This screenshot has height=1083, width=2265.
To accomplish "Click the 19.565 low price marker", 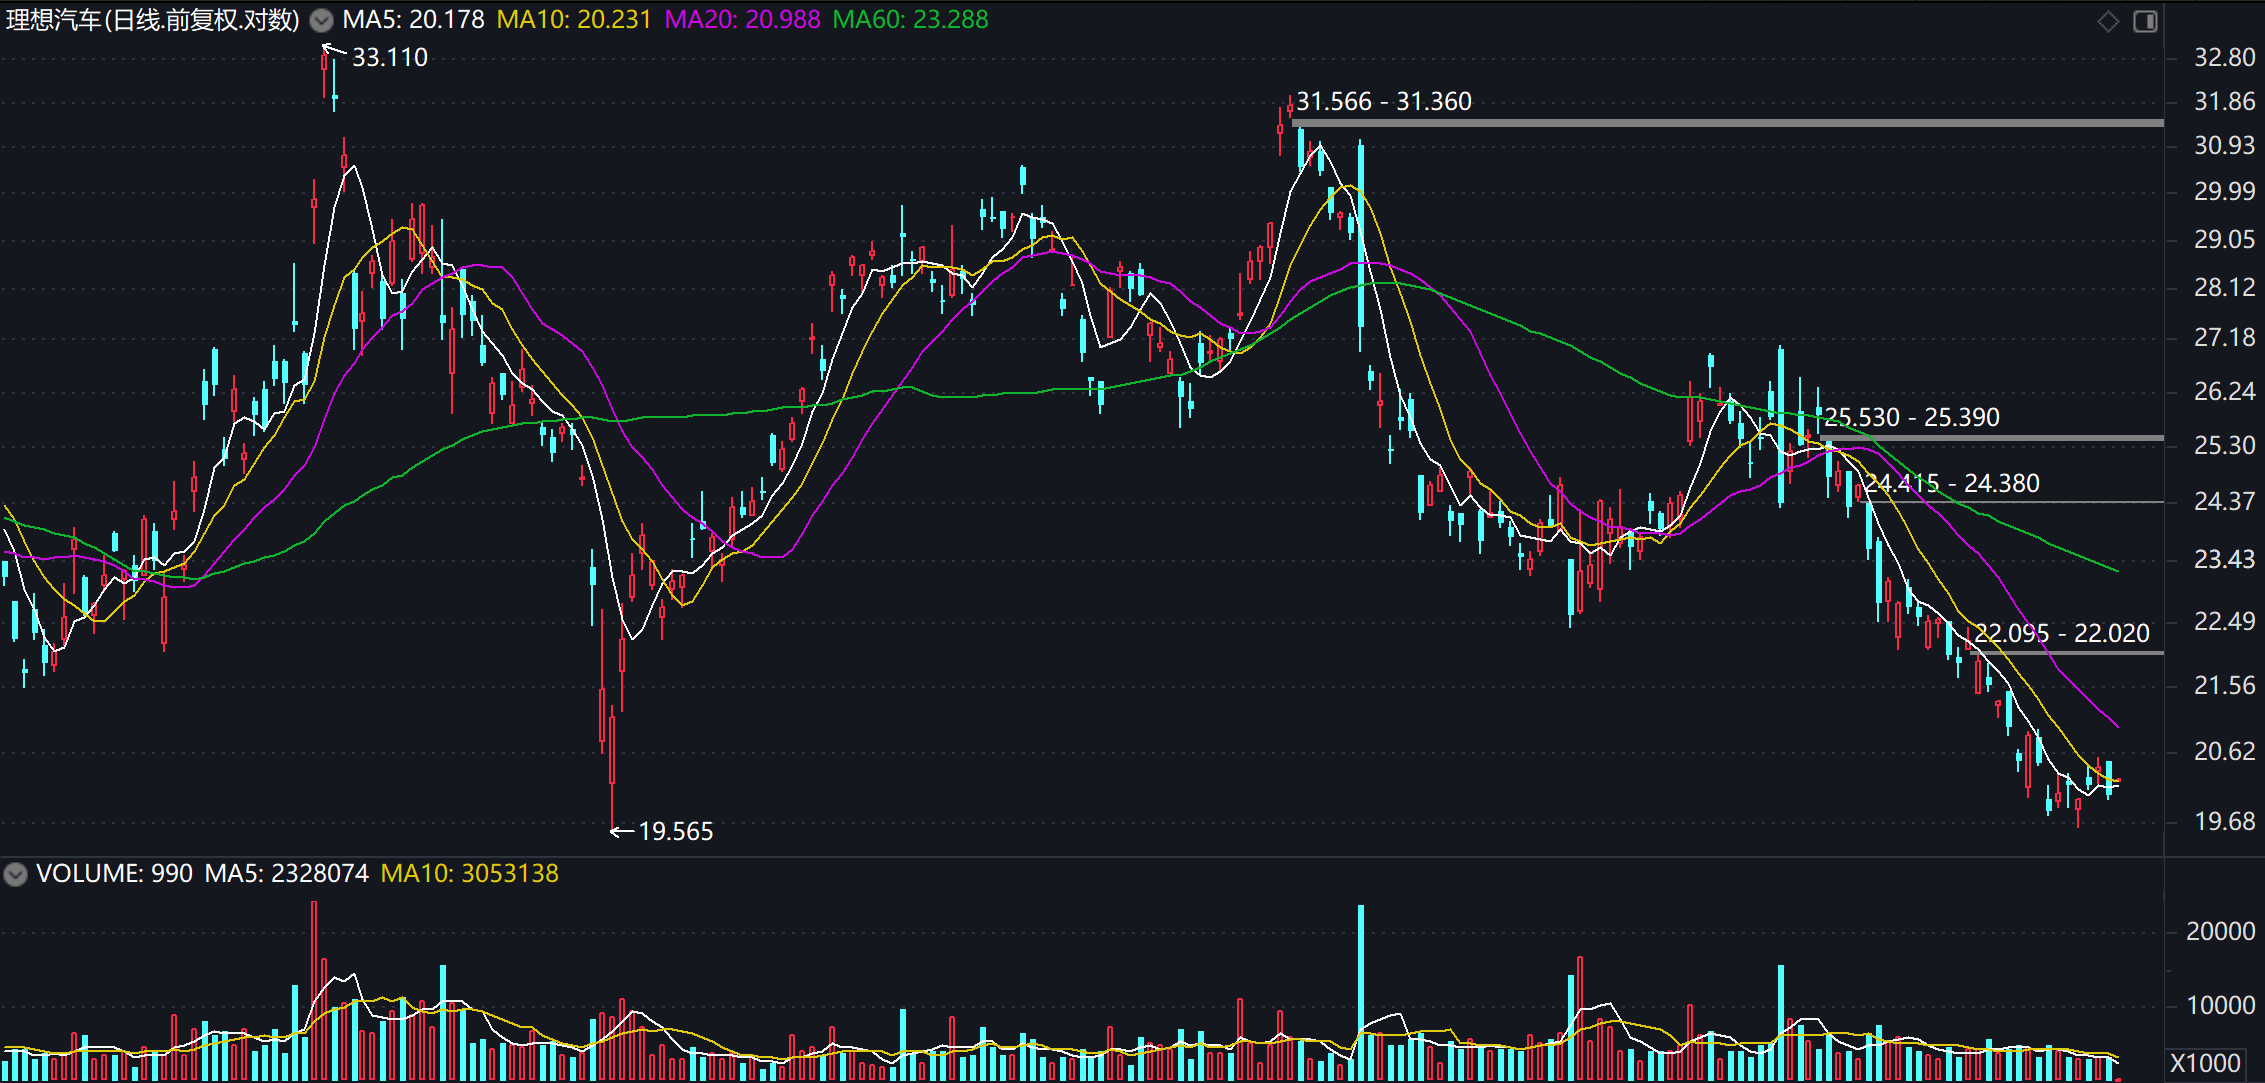I will [x=675, y=831].
